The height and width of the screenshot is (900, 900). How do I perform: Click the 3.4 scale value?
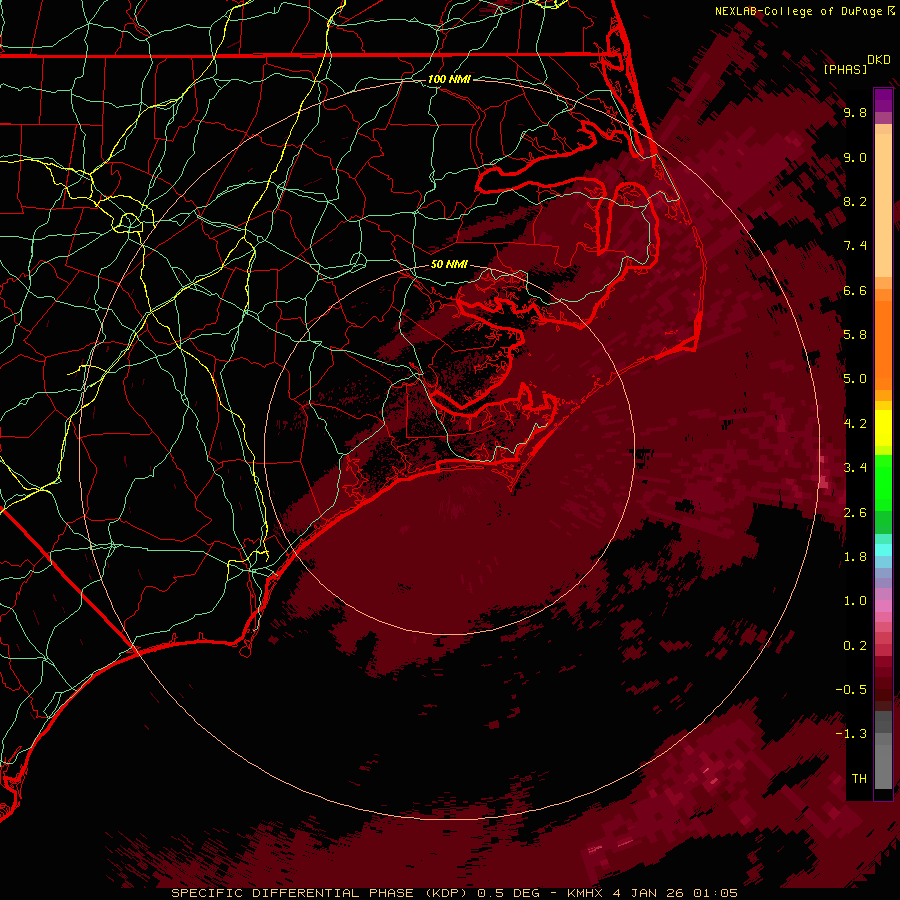click(855, 468)
